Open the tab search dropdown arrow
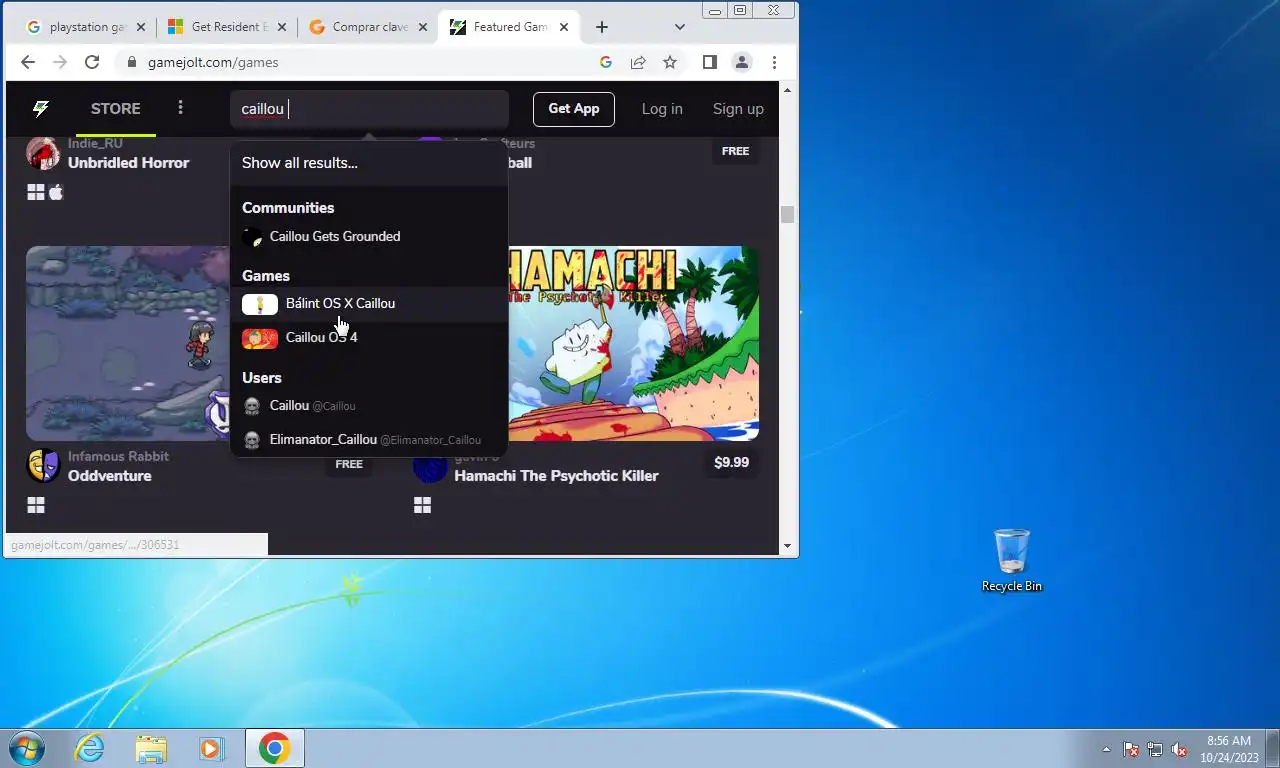 click(680, 27)
